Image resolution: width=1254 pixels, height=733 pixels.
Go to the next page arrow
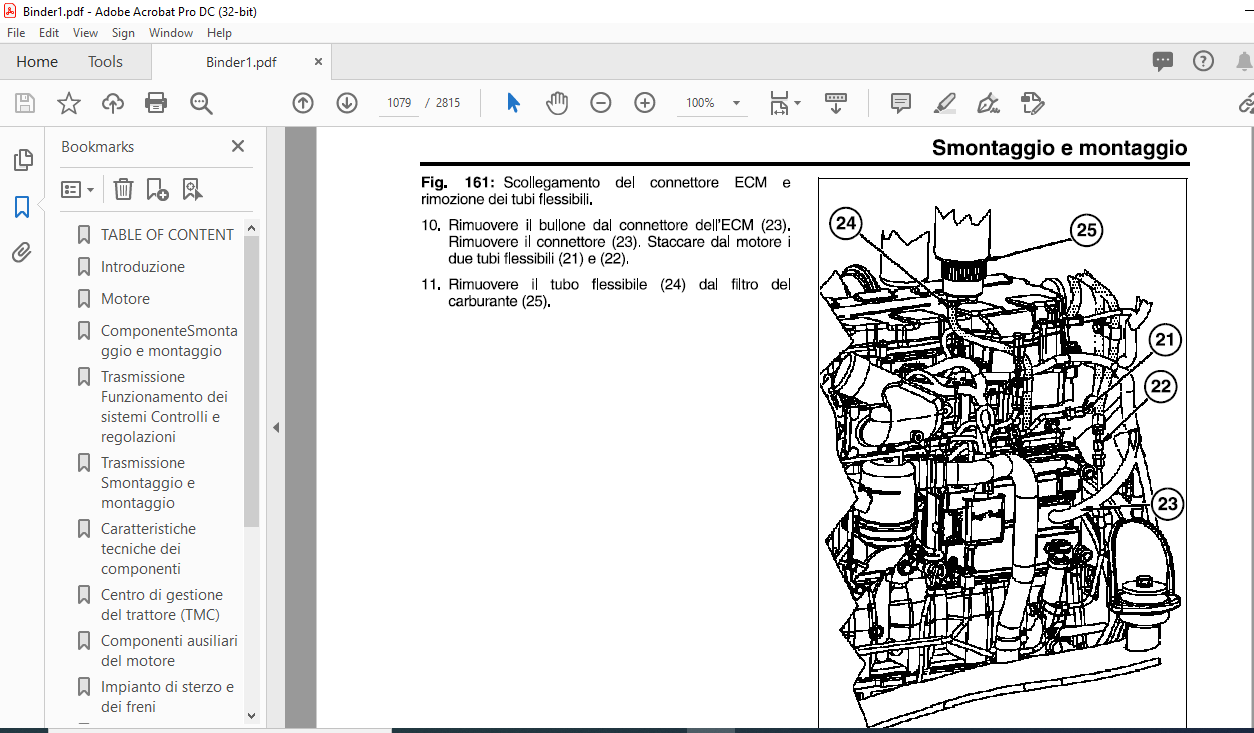pyautogui.click(x=347, y=103)
